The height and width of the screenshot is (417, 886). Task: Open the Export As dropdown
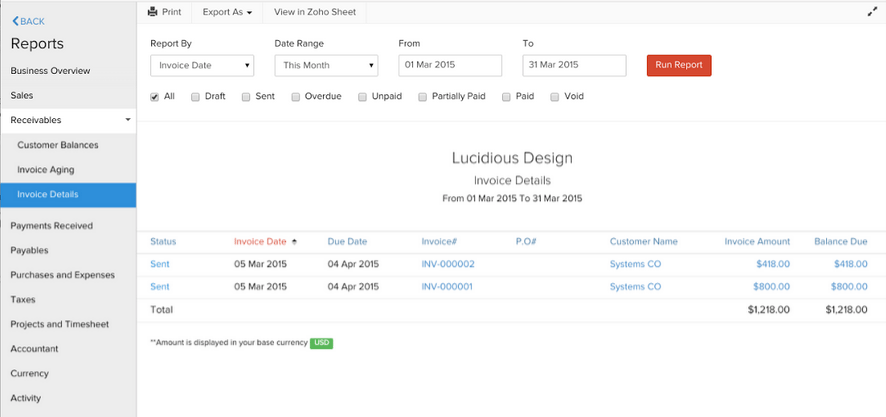pyautogui.click(x=227, y=12)
